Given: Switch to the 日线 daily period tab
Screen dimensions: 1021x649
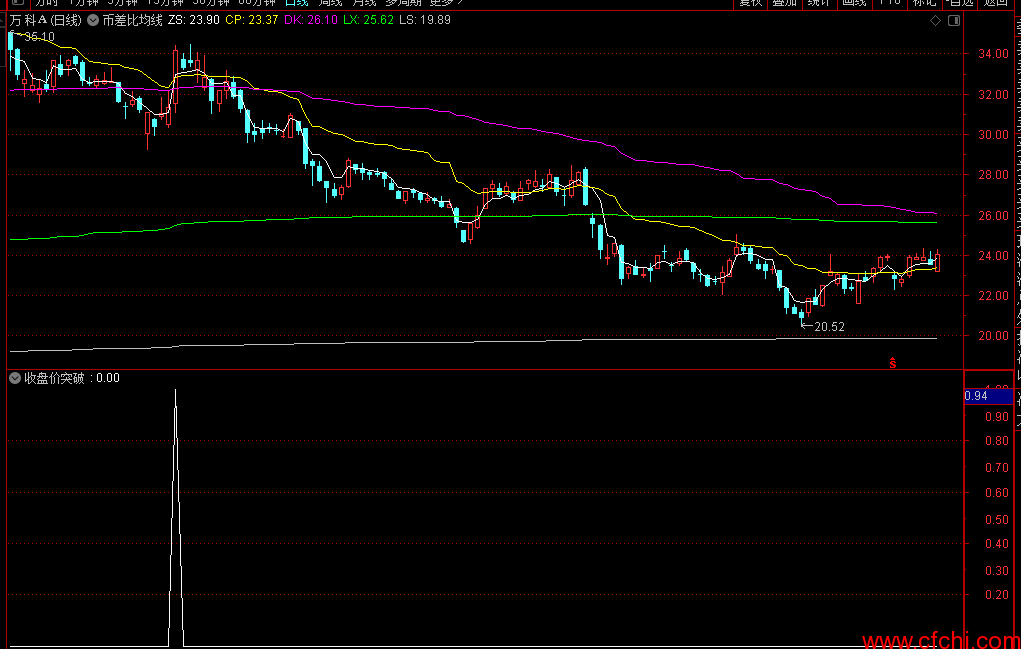Looking at the screenshot, I should [297, 3].
